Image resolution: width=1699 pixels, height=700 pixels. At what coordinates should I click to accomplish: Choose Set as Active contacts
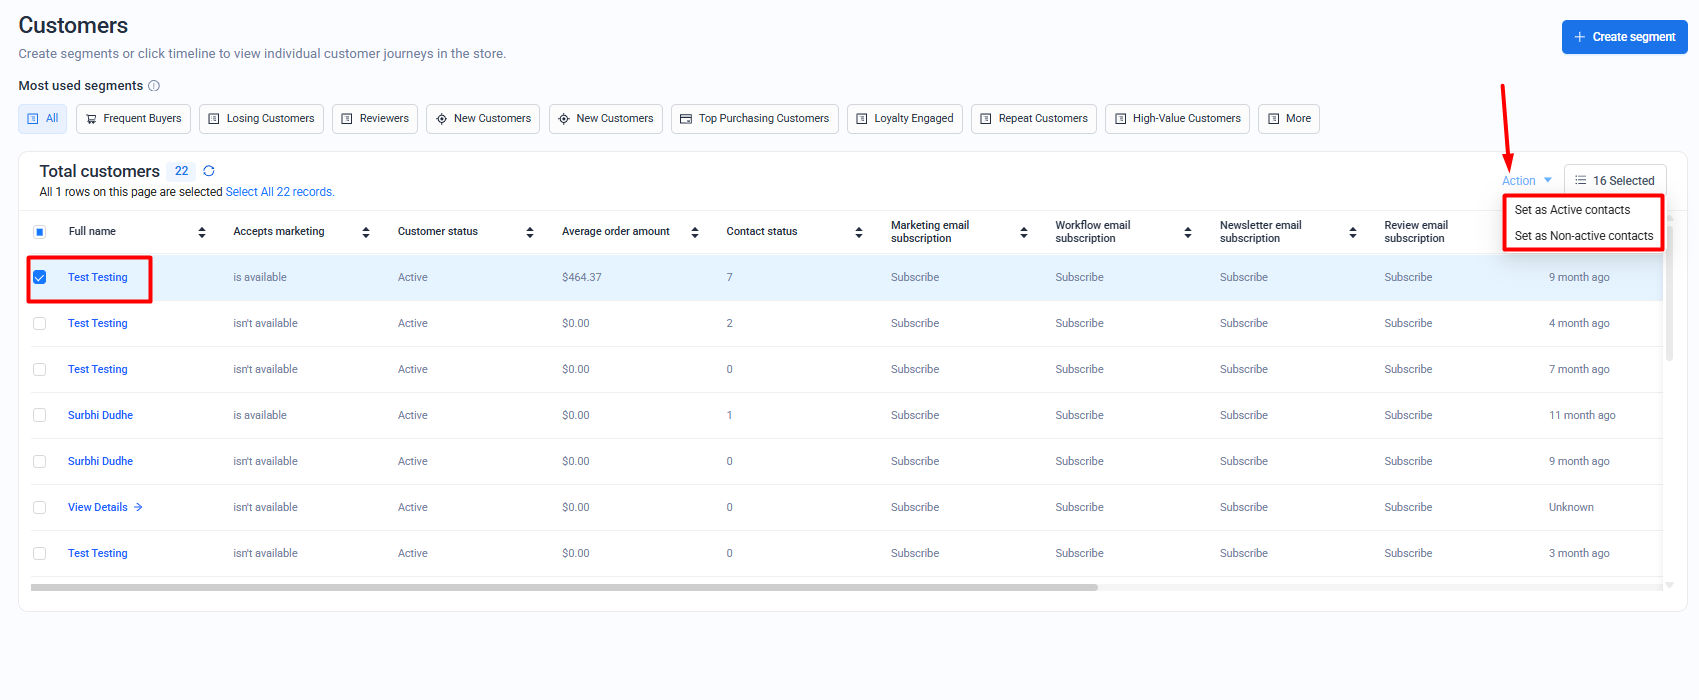[x=1572, y=210]
